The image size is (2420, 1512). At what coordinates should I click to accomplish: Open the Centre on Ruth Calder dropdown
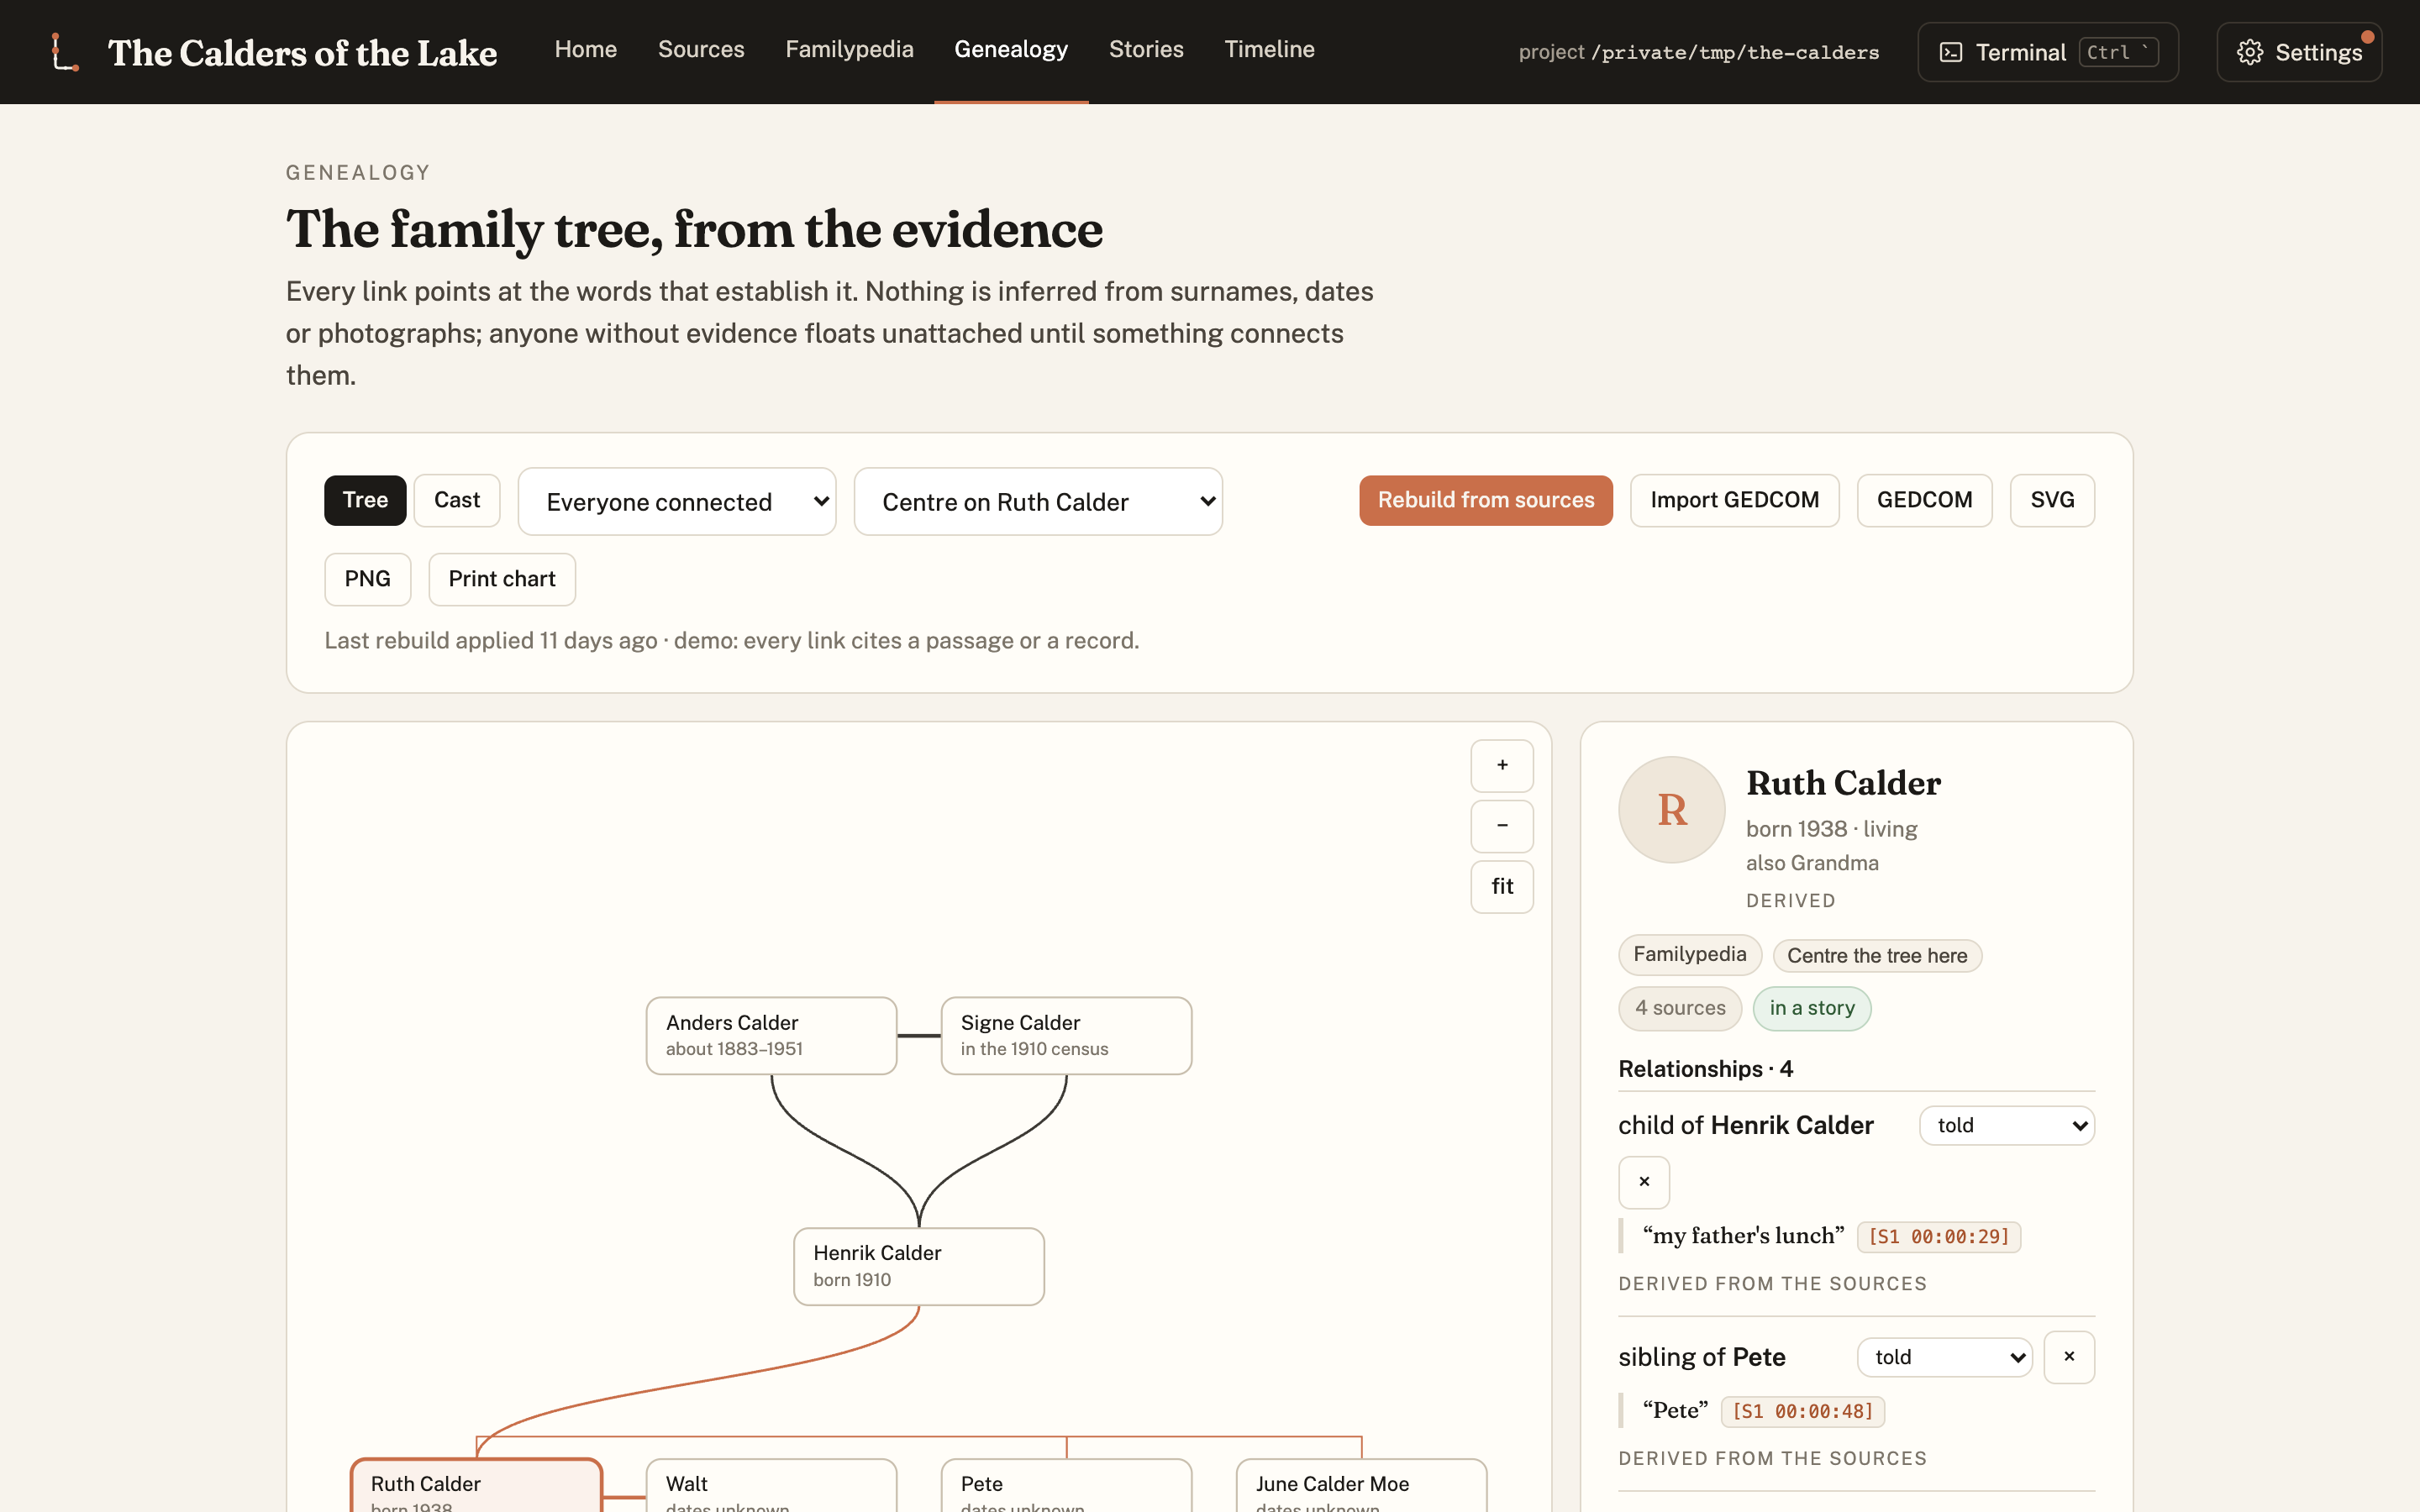point(1038,502)
